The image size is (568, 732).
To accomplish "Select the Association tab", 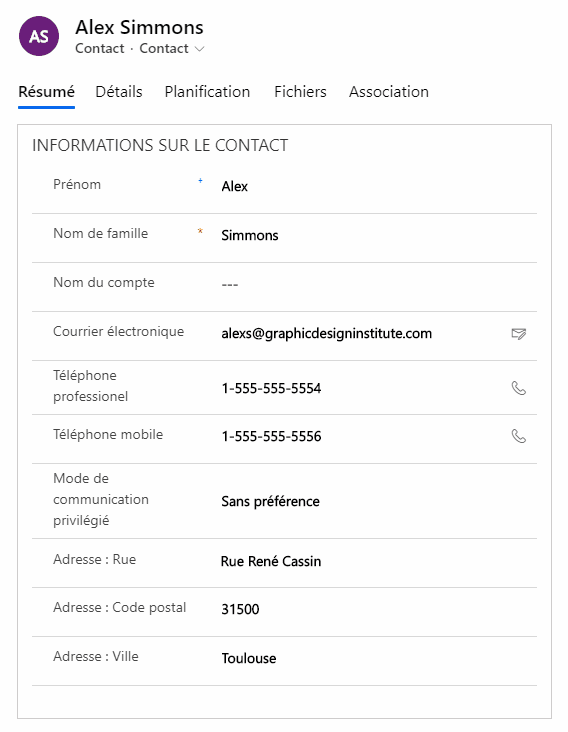I will coord(389,92).
